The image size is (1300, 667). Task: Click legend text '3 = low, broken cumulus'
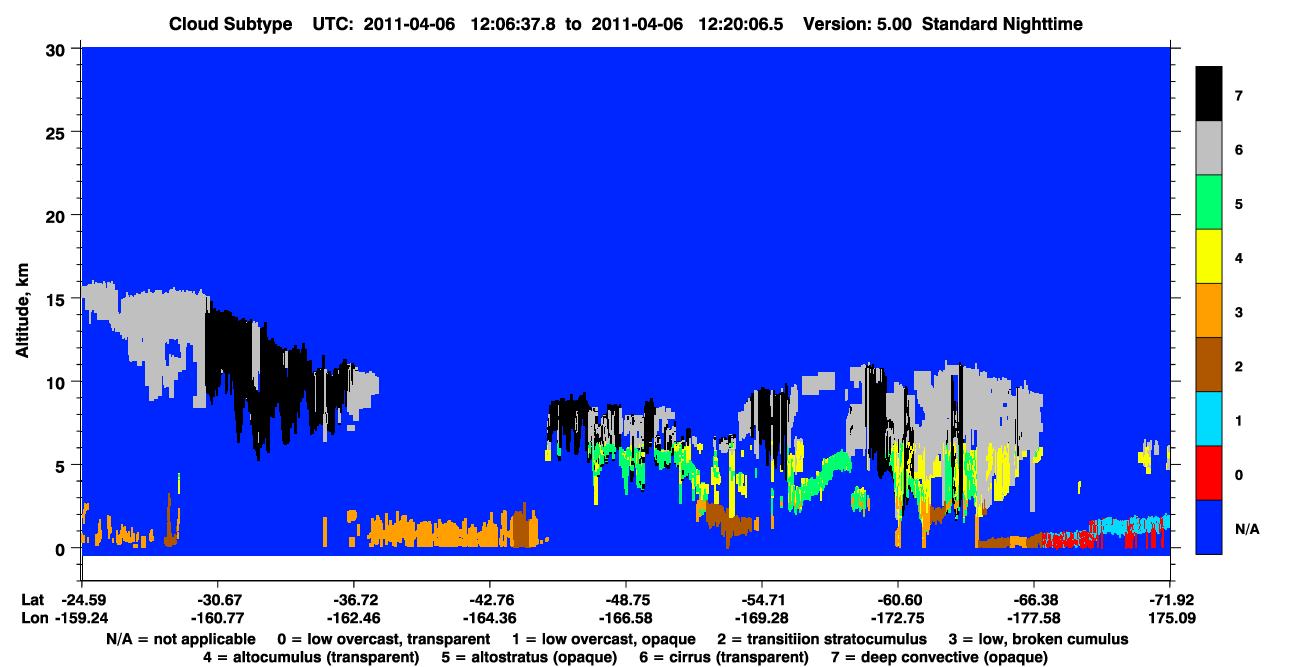(x=1039, y=639)
